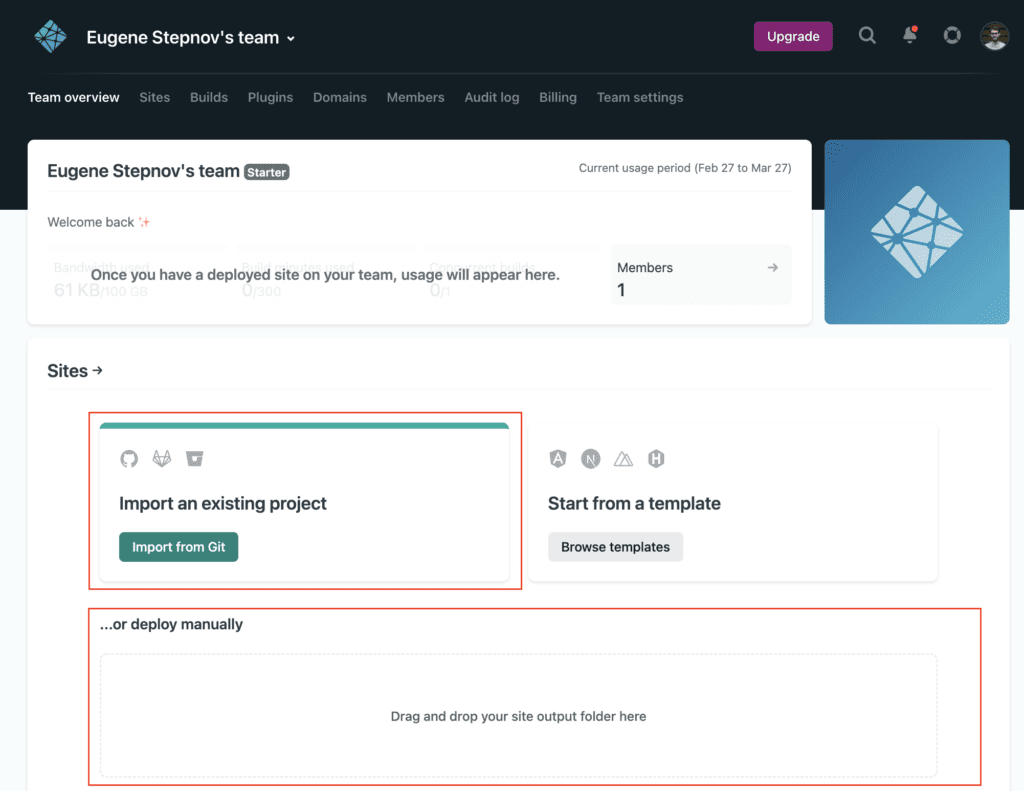This screenshot has height=791, width=1024.
Task: Go to the Billing tab
Action: coord(558,97)
